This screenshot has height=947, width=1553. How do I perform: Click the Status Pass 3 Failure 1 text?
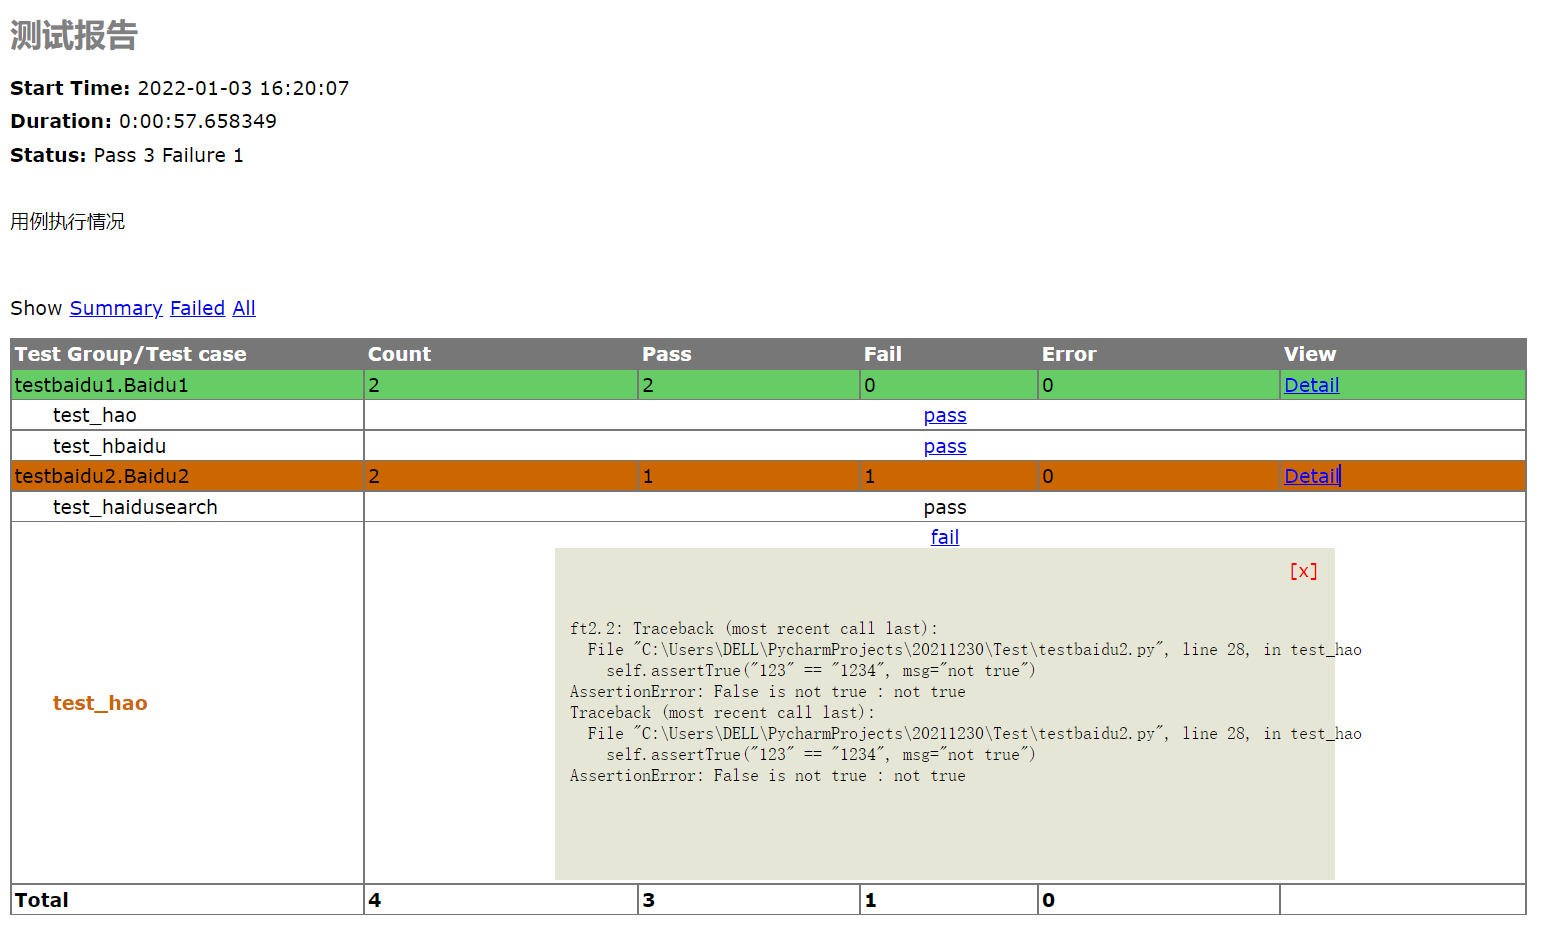point(168,155)
